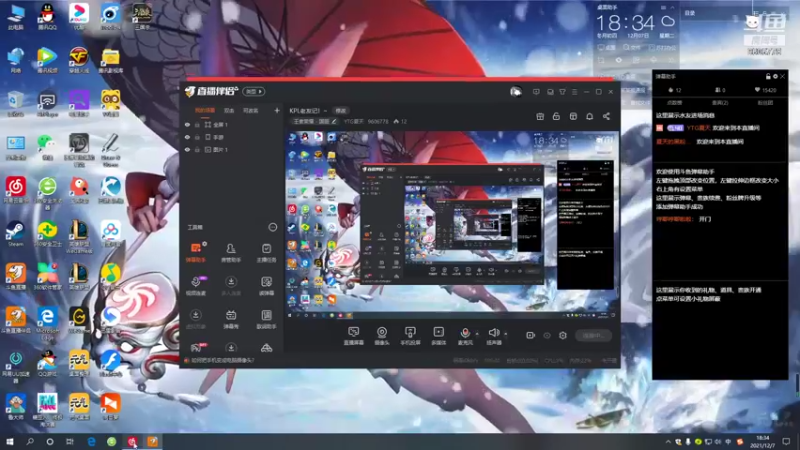Select the third scene tab
800x450 pixels.
(x=251, y=111)
